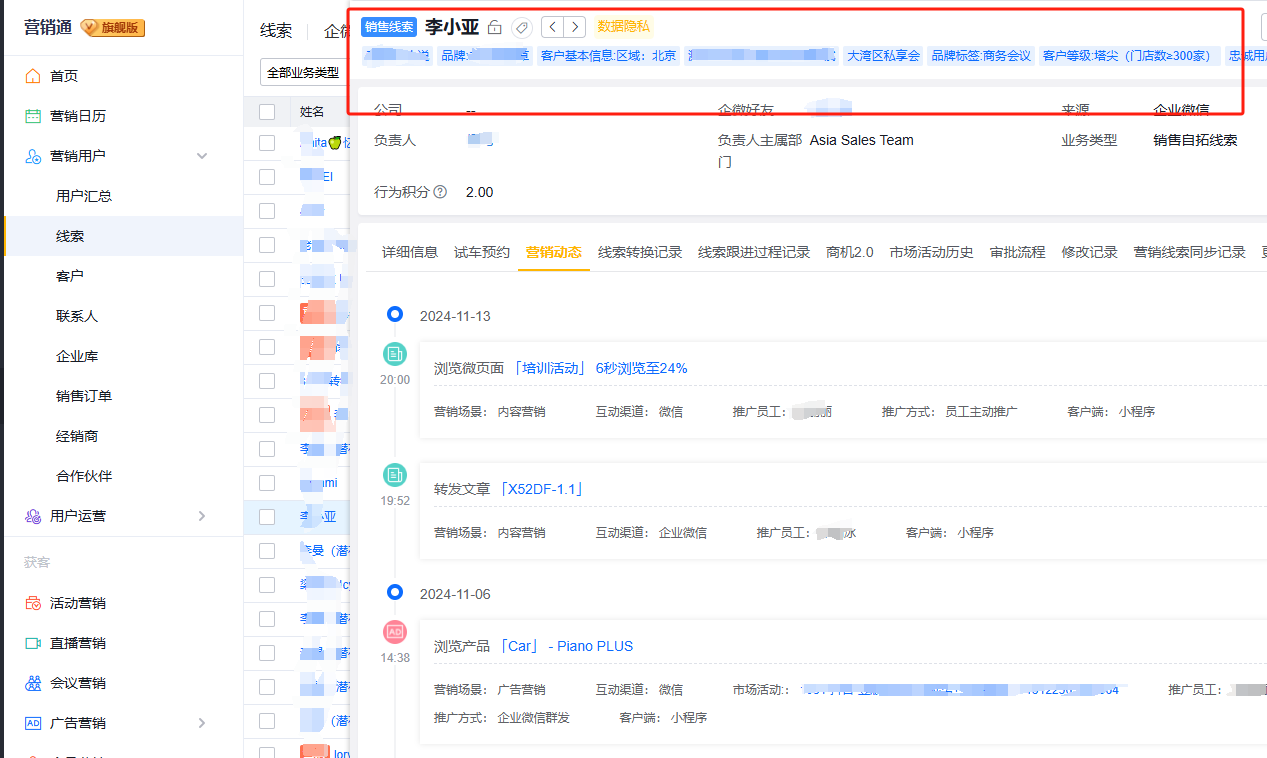Check the checkbox for the 曼（潜 row
1267x758 pixels.
(267, 551)
